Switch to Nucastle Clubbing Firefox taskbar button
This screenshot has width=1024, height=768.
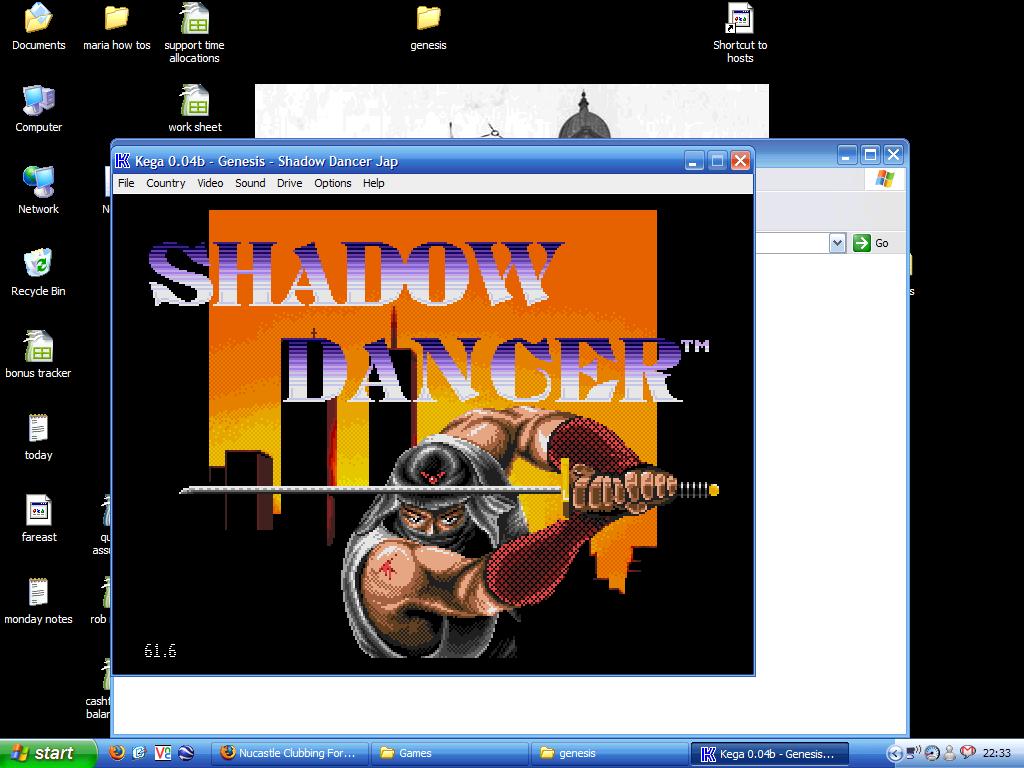pos(289,753)
